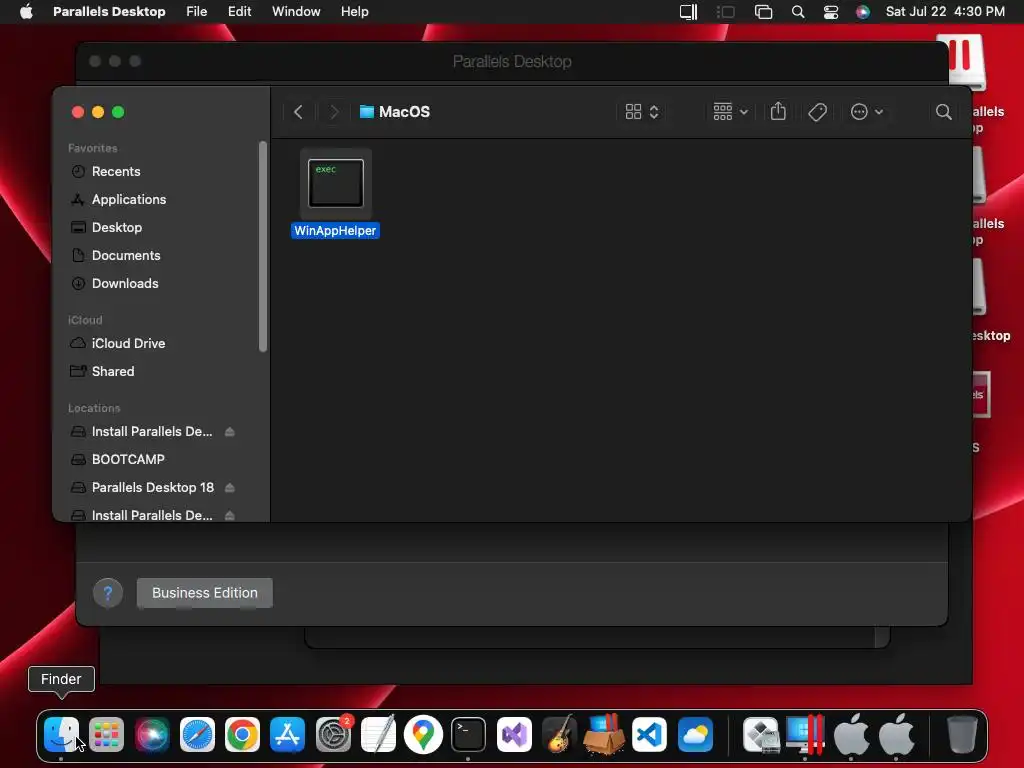Click the Siri icon in menu bar
Viewport: 1024px width, 768px height.
tap(863, 12)
